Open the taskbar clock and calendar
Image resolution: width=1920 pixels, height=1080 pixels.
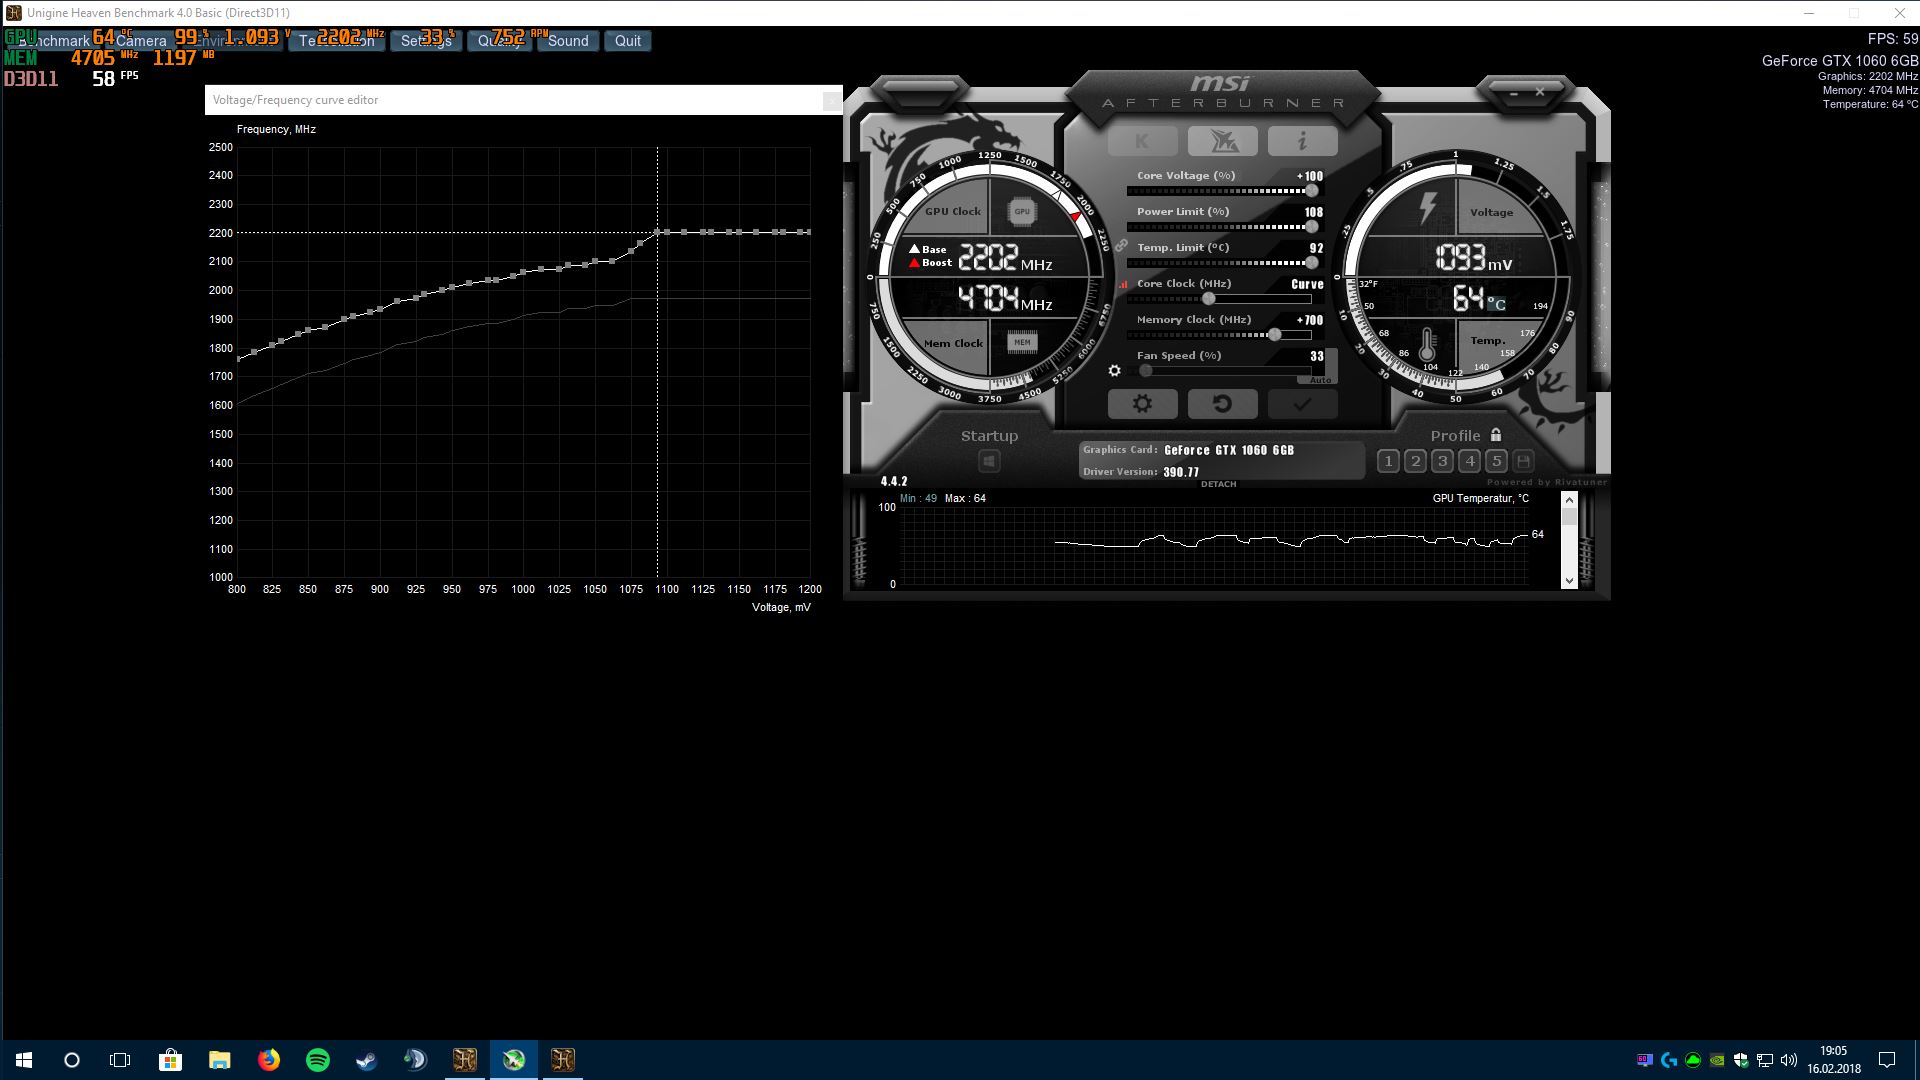pos(1834,1060)
